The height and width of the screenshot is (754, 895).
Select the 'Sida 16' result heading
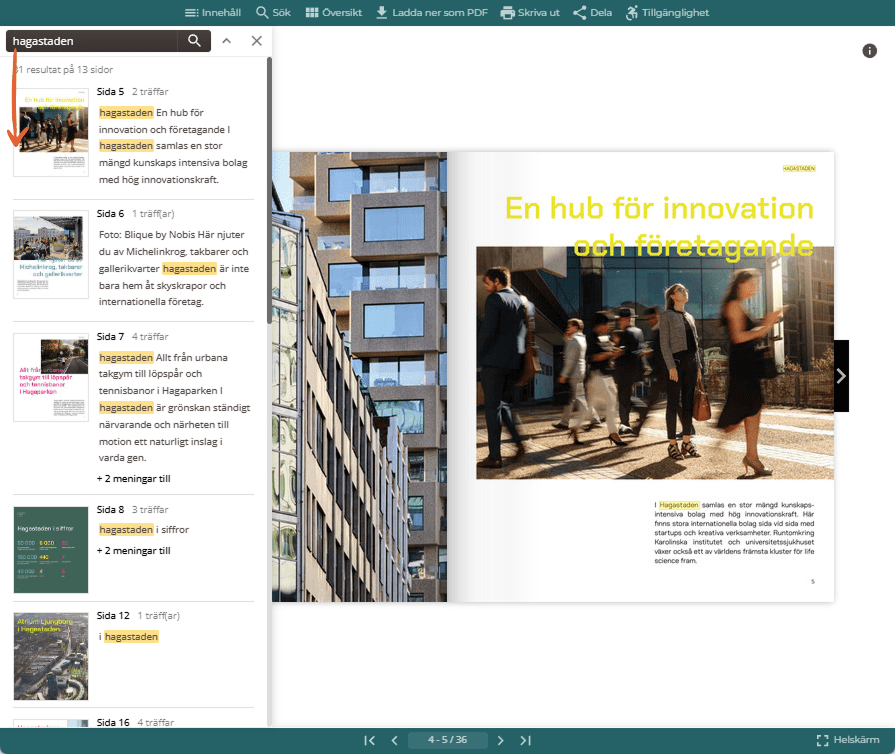(113, 722)
